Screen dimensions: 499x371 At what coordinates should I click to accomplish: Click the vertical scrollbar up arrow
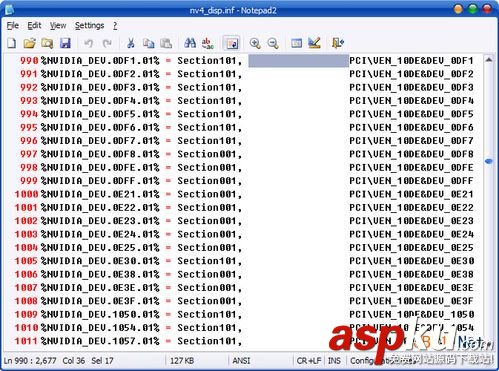pos(489,60)
